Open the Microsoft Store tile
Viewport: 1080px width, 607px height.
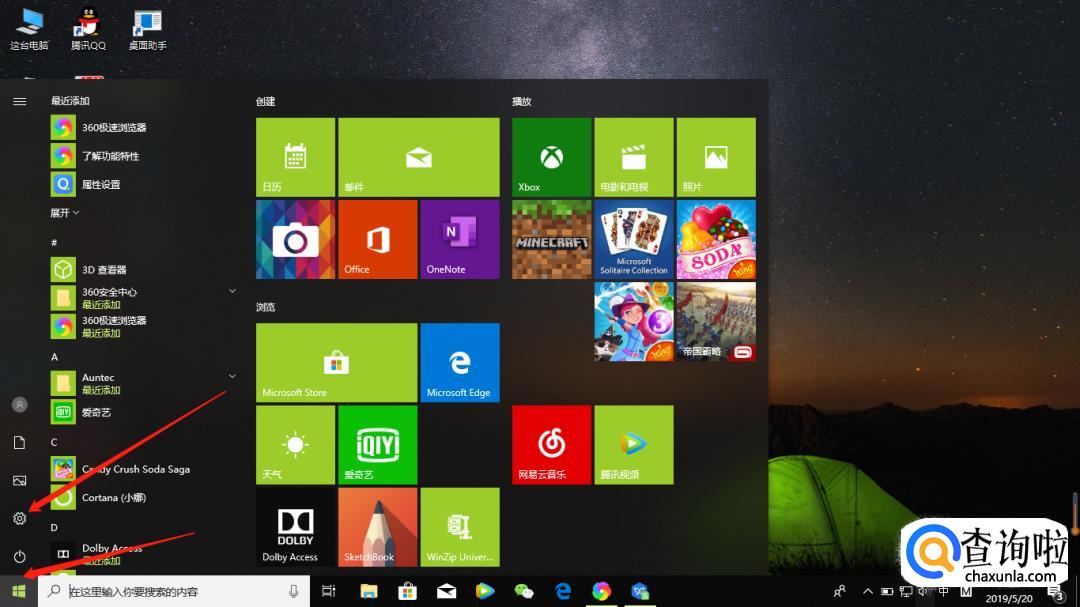click(337, 362)
